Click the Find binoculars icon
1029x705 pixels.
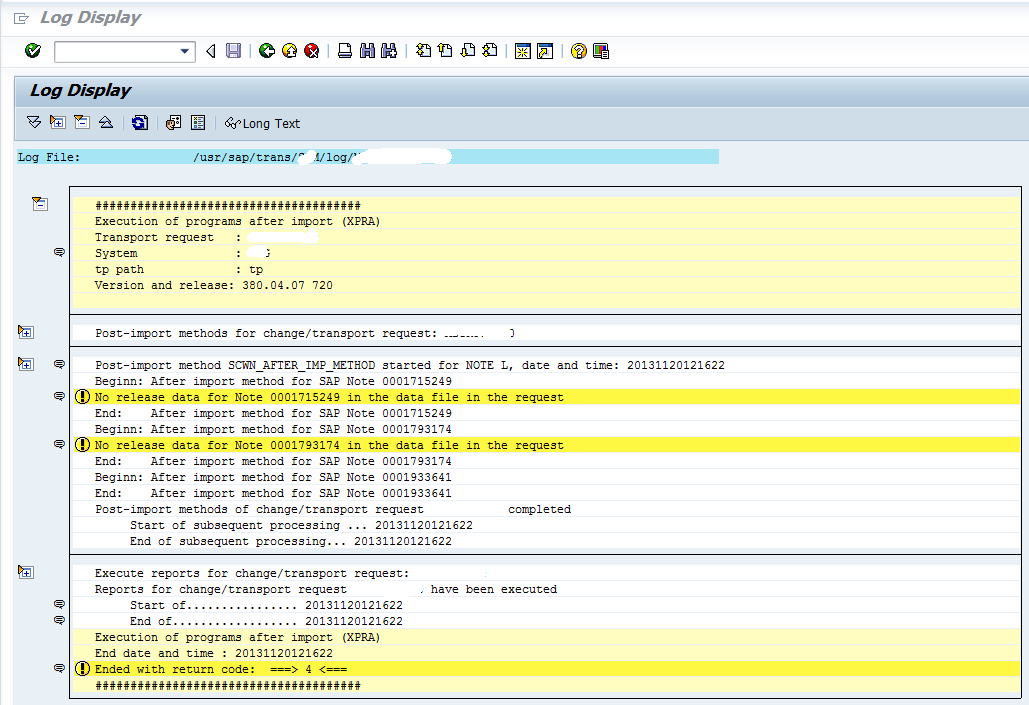tap(367, 51)
